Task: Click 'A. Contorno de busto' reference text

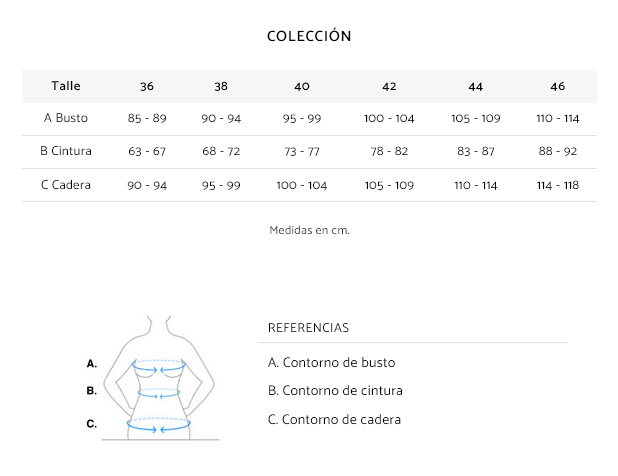Action: pos(331,363)
